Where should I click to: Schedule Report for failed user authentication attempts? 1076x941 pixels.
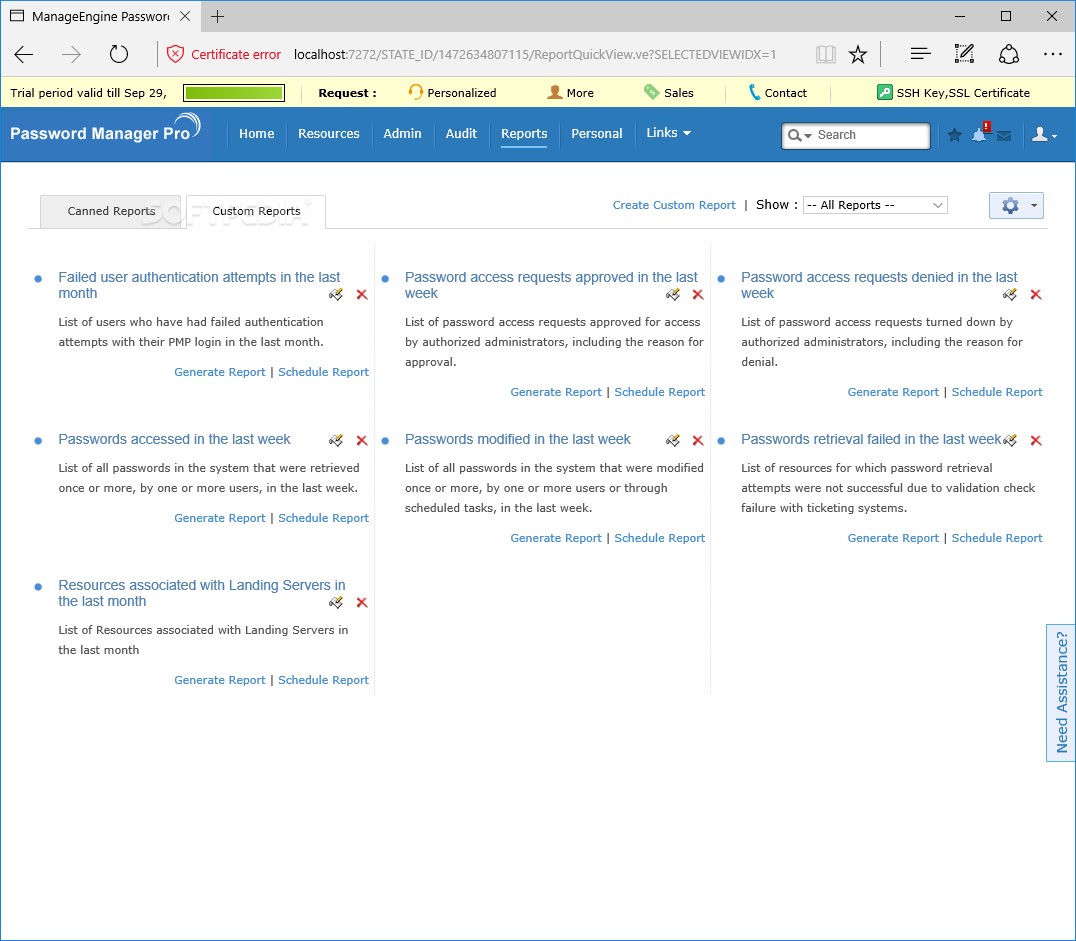[x=323, y=372]
